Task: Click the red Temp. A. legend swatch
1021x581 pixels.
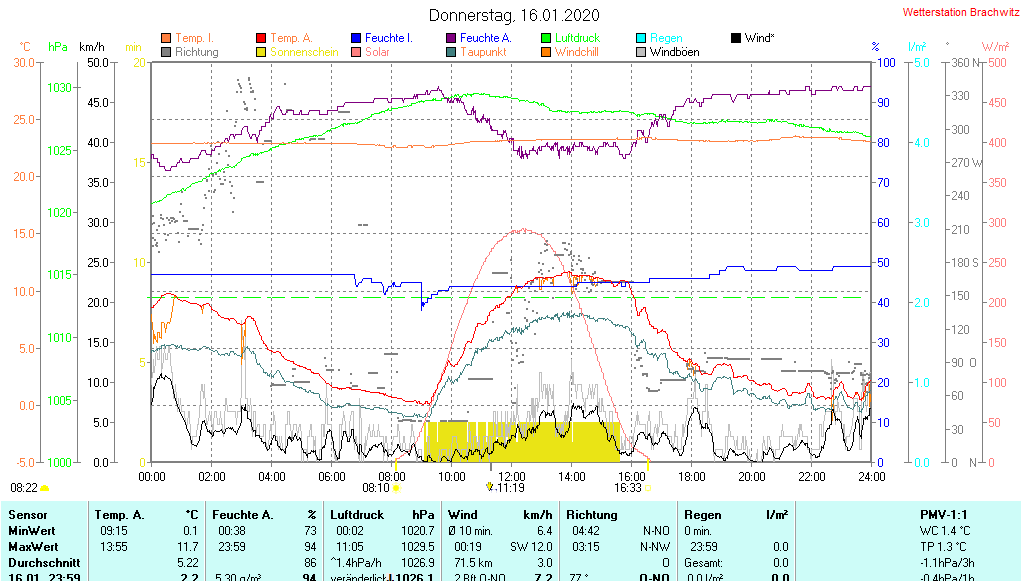Action: (x=262, y=38)
